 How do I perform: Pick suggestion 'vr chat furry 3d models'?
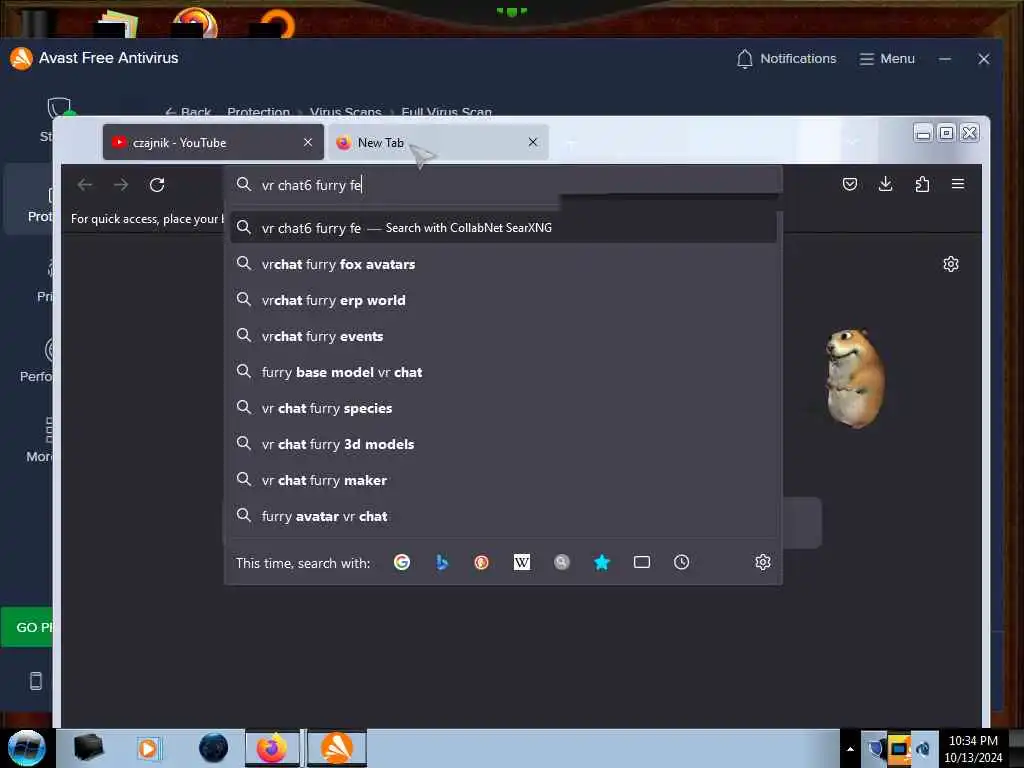(503, 443)
